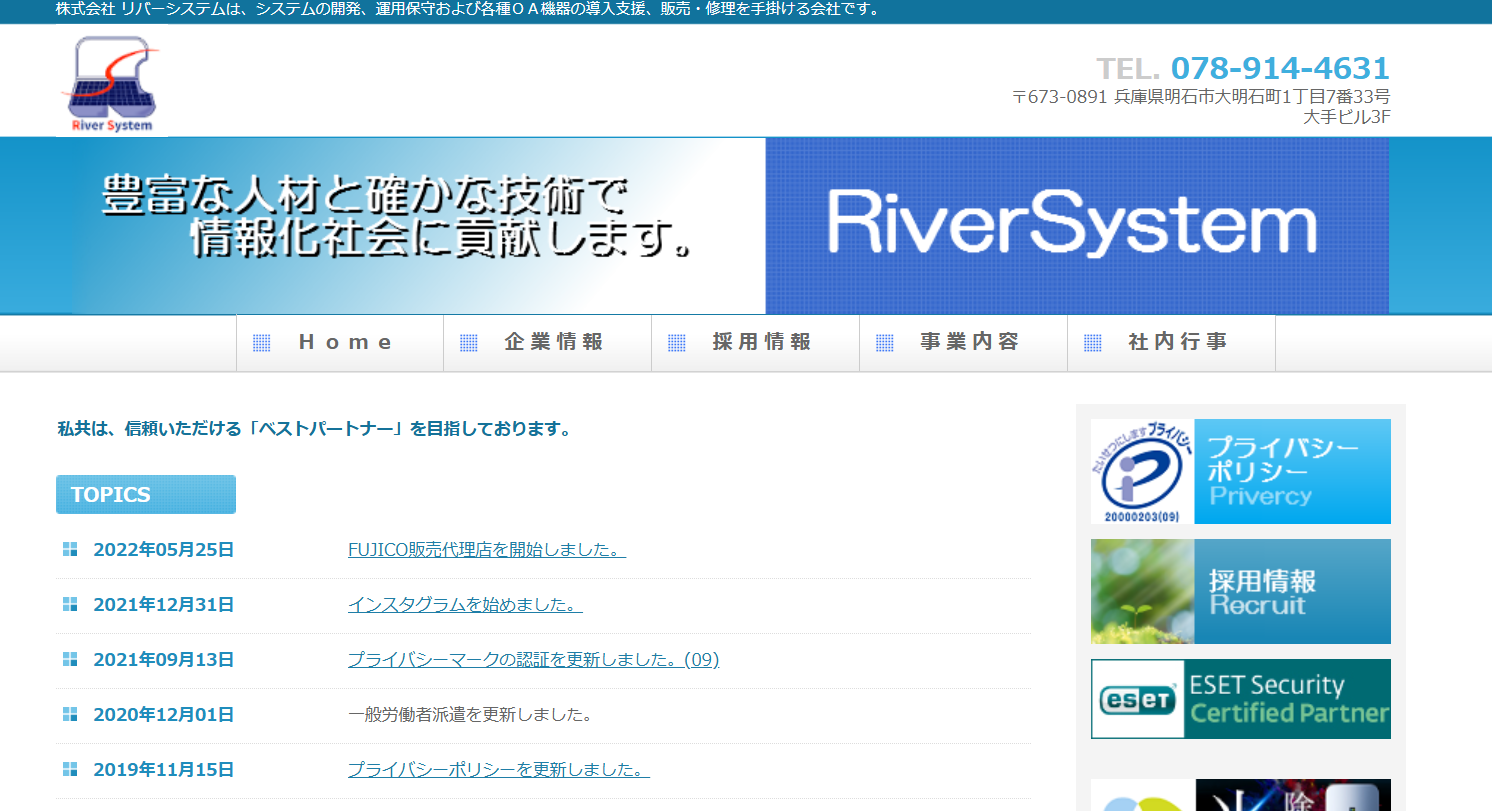Click the grid icon beside 企業情報

pos(469,343)
